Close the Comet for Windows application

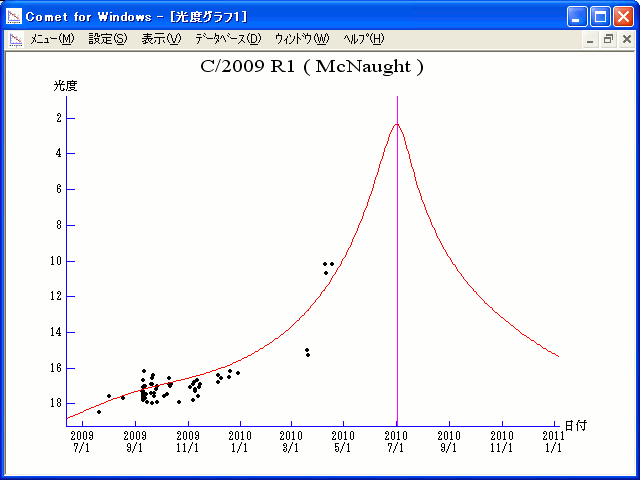[623, 16]
